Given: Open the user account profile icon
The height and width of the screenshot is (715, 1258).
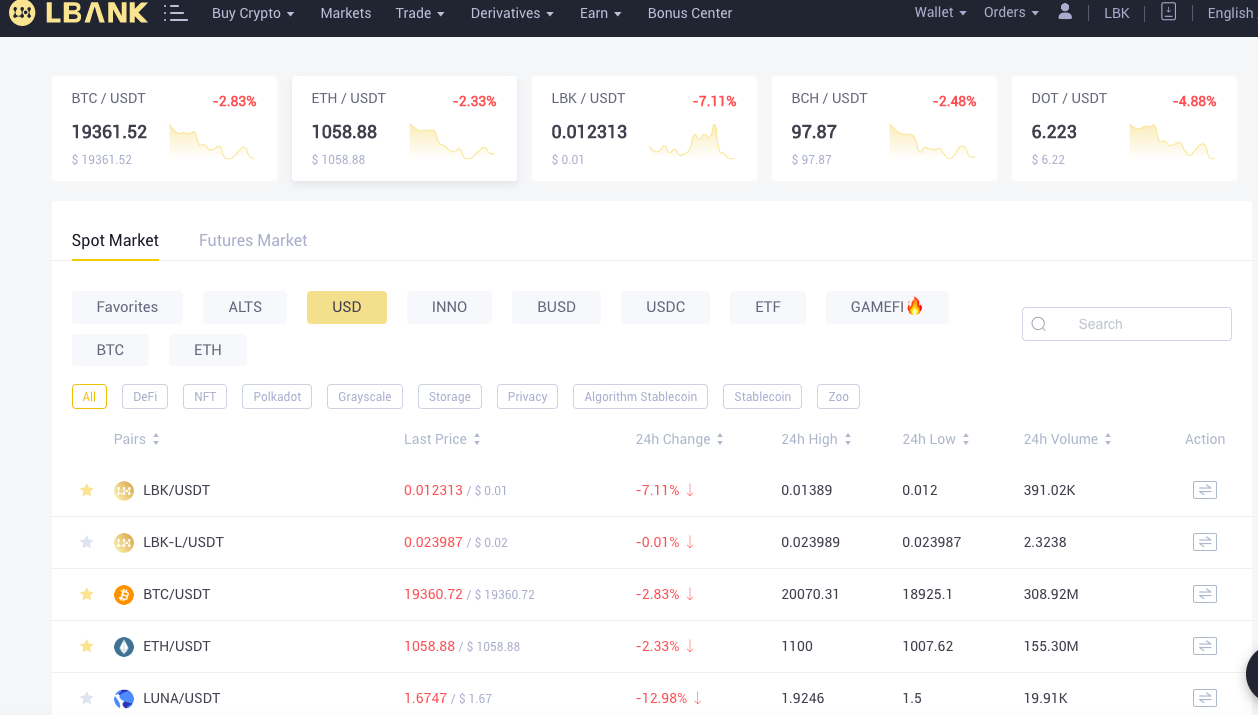Looking at the screenshot, I should (1065, 12).
